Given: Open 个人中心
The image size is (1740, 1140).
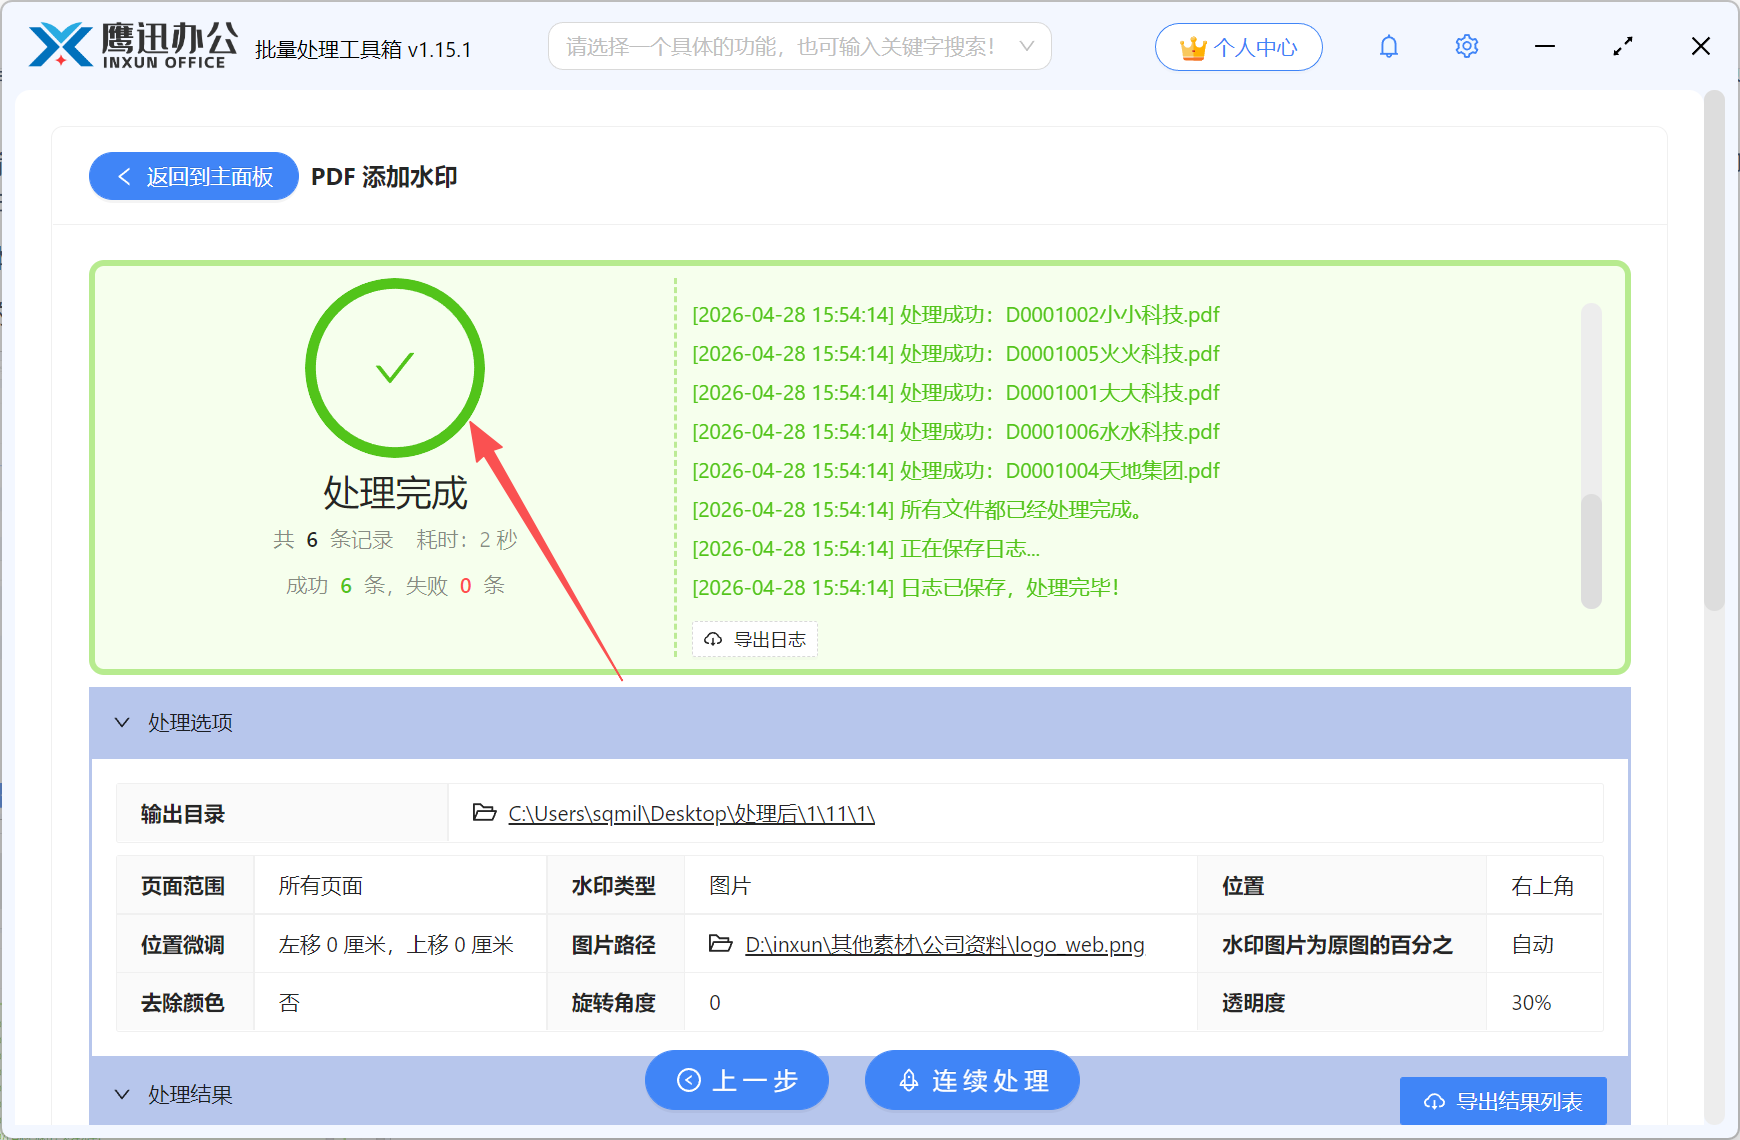Looking at the screenshot, I should 1239,46.
